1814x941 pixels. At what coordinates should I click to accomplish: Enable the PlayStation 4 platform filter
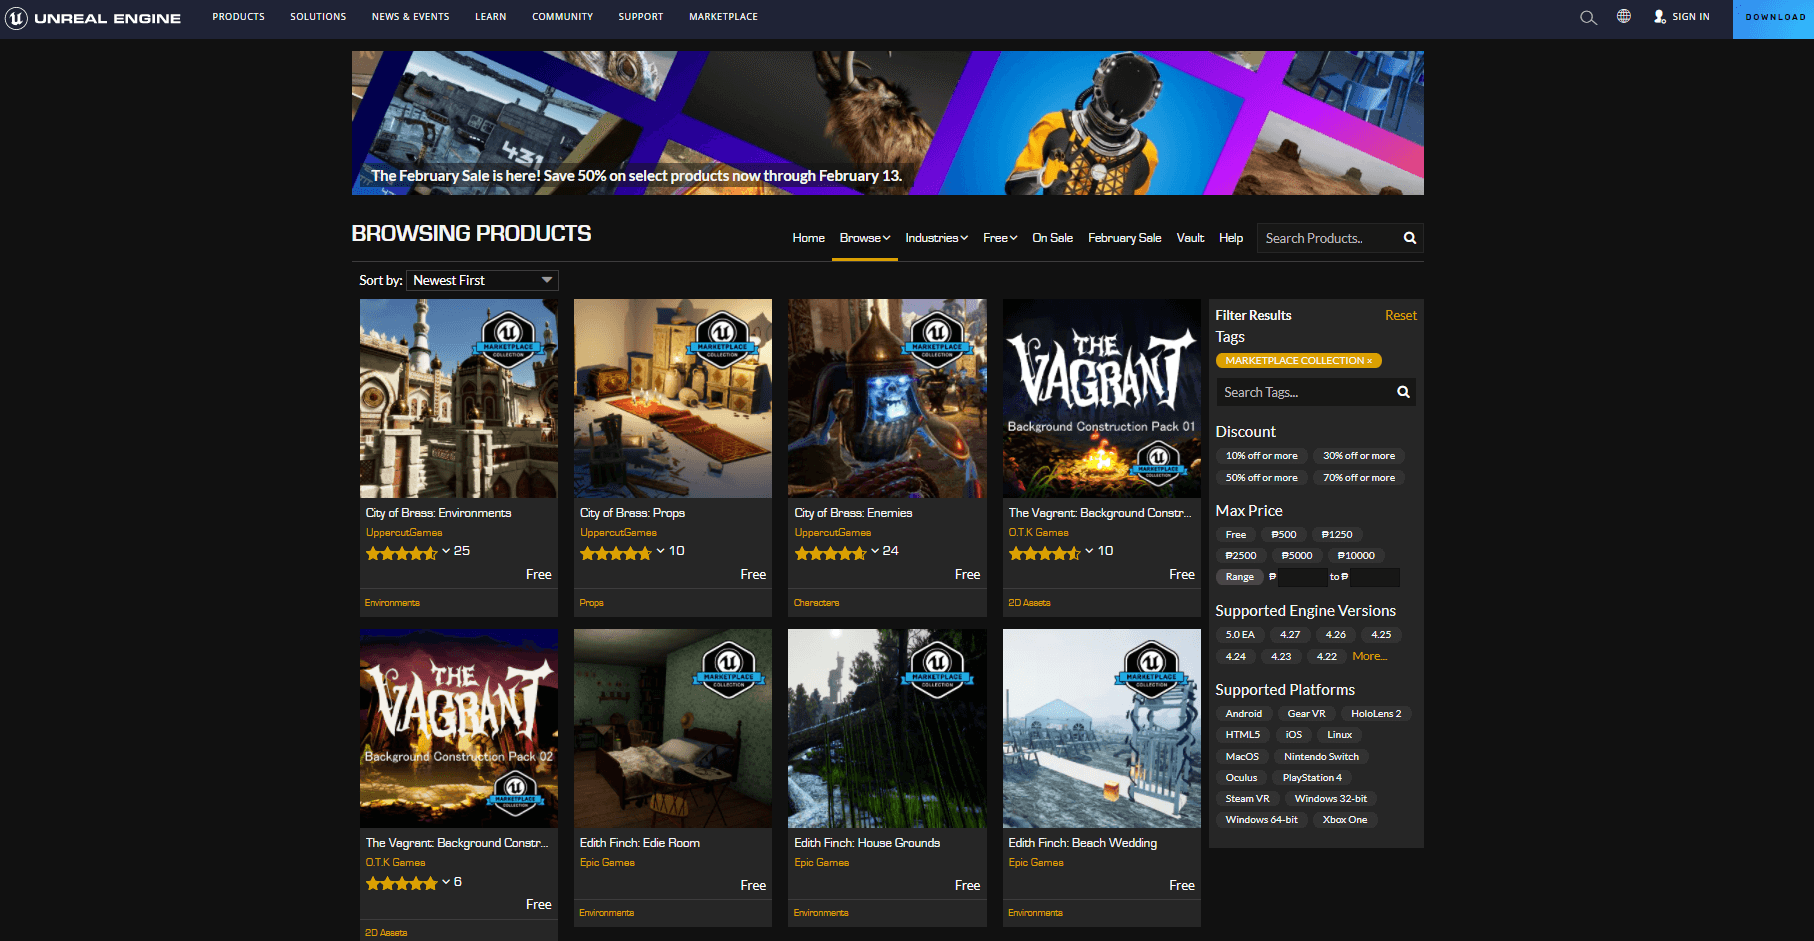[1312, 778]
